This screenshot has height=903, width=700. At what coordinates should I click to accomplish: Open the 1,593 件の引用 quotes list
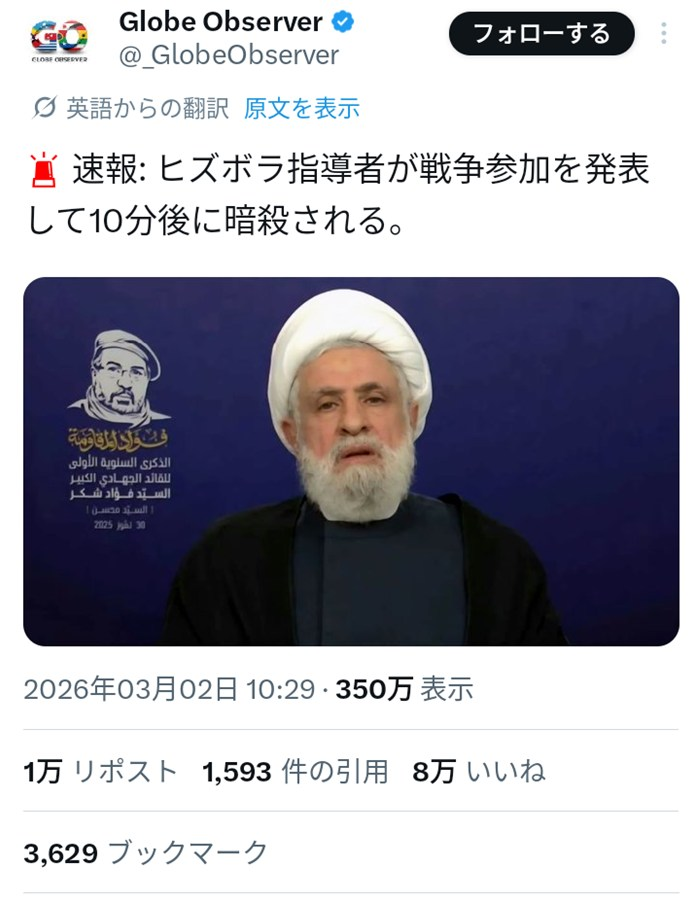point(295,772)
